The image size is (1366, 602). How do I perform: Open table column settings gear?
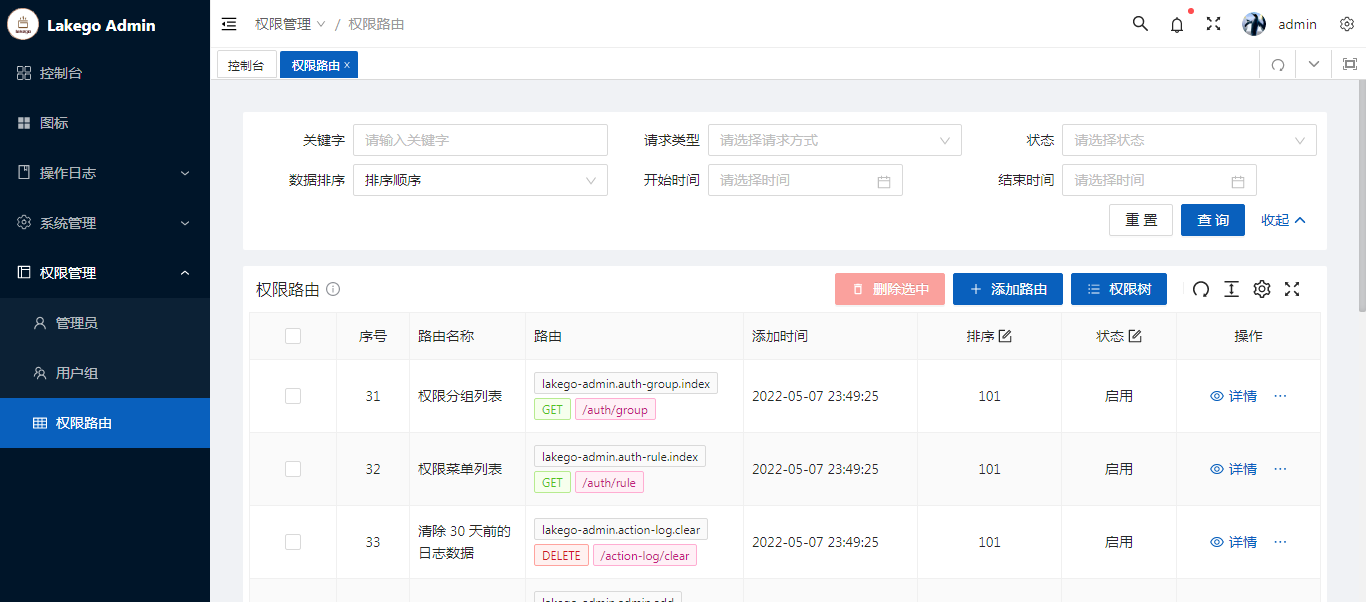pyautogui.click(x=1262, y=289)
